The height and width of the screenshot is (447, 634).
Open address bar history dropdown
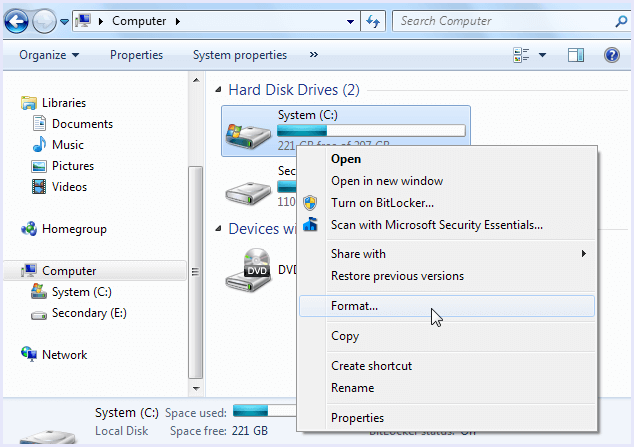click(351, 21)
